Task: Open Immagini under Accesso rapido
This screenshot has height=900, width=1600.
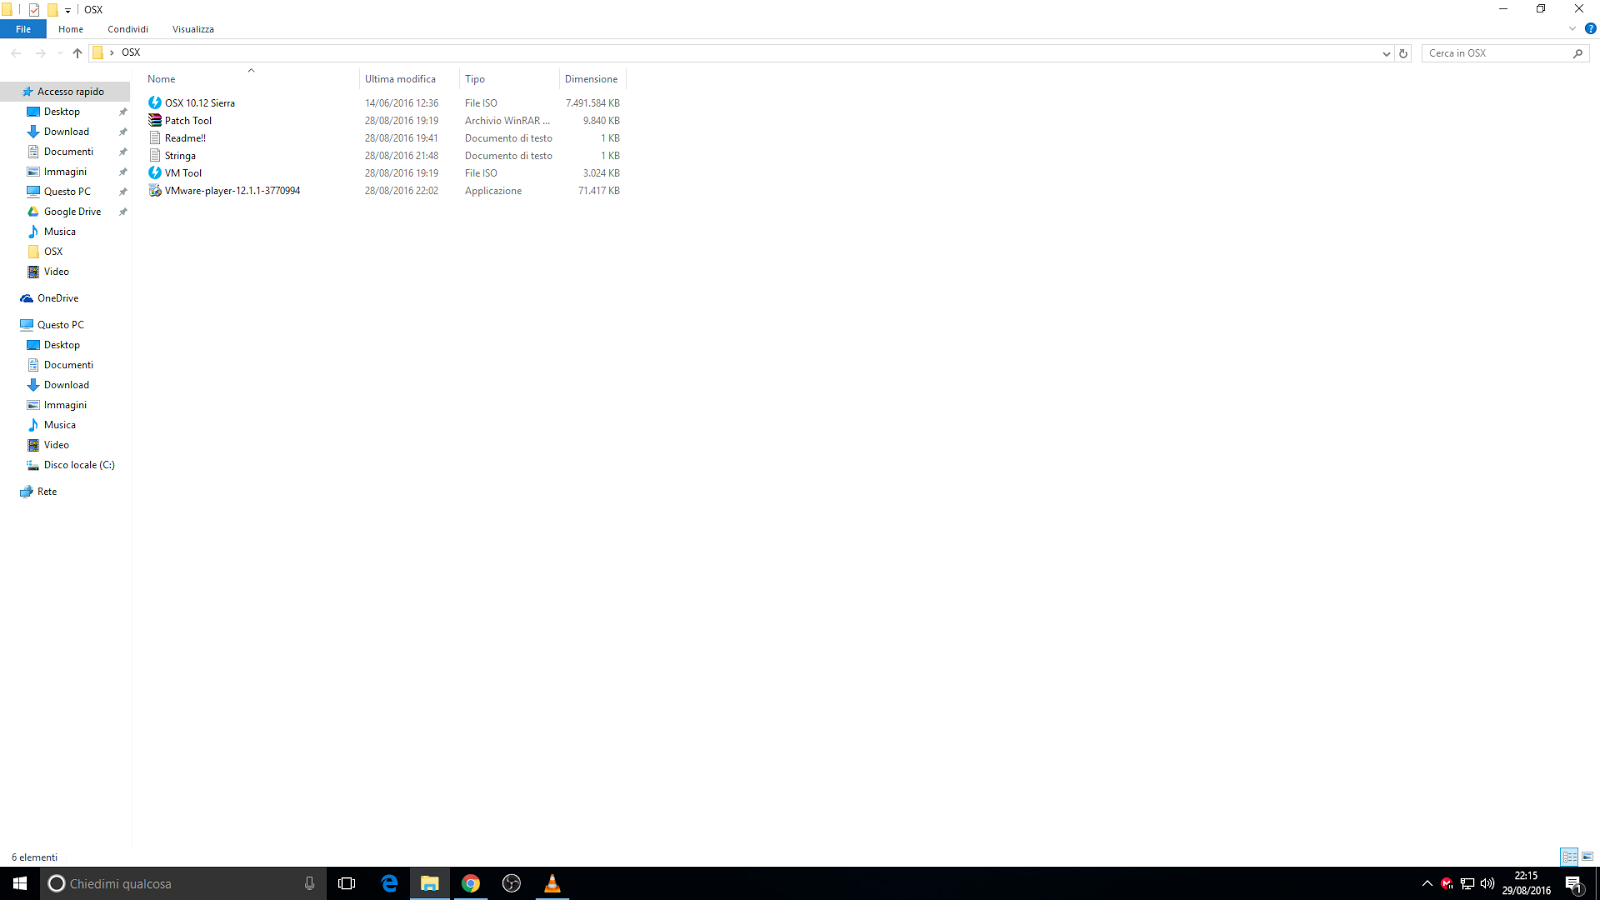Action: tap(65, 171)
